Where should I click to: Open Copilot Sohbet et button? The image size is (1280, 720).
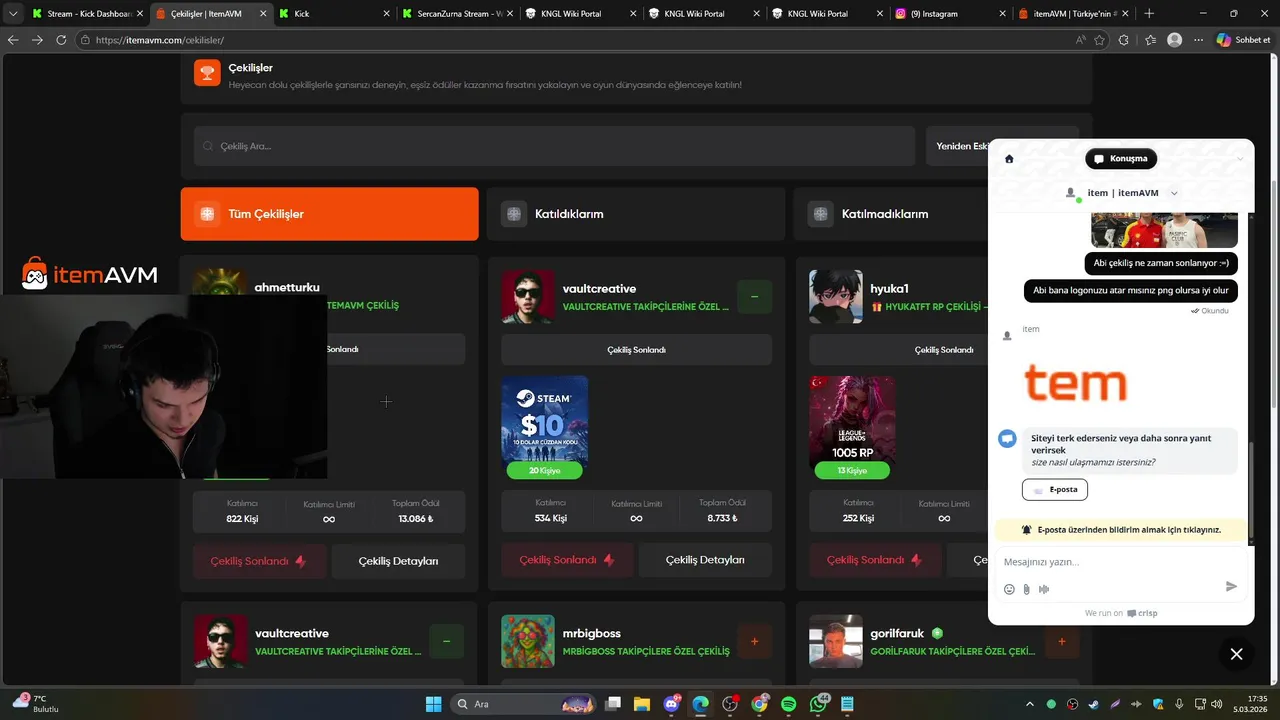(x=1244, y=40)
